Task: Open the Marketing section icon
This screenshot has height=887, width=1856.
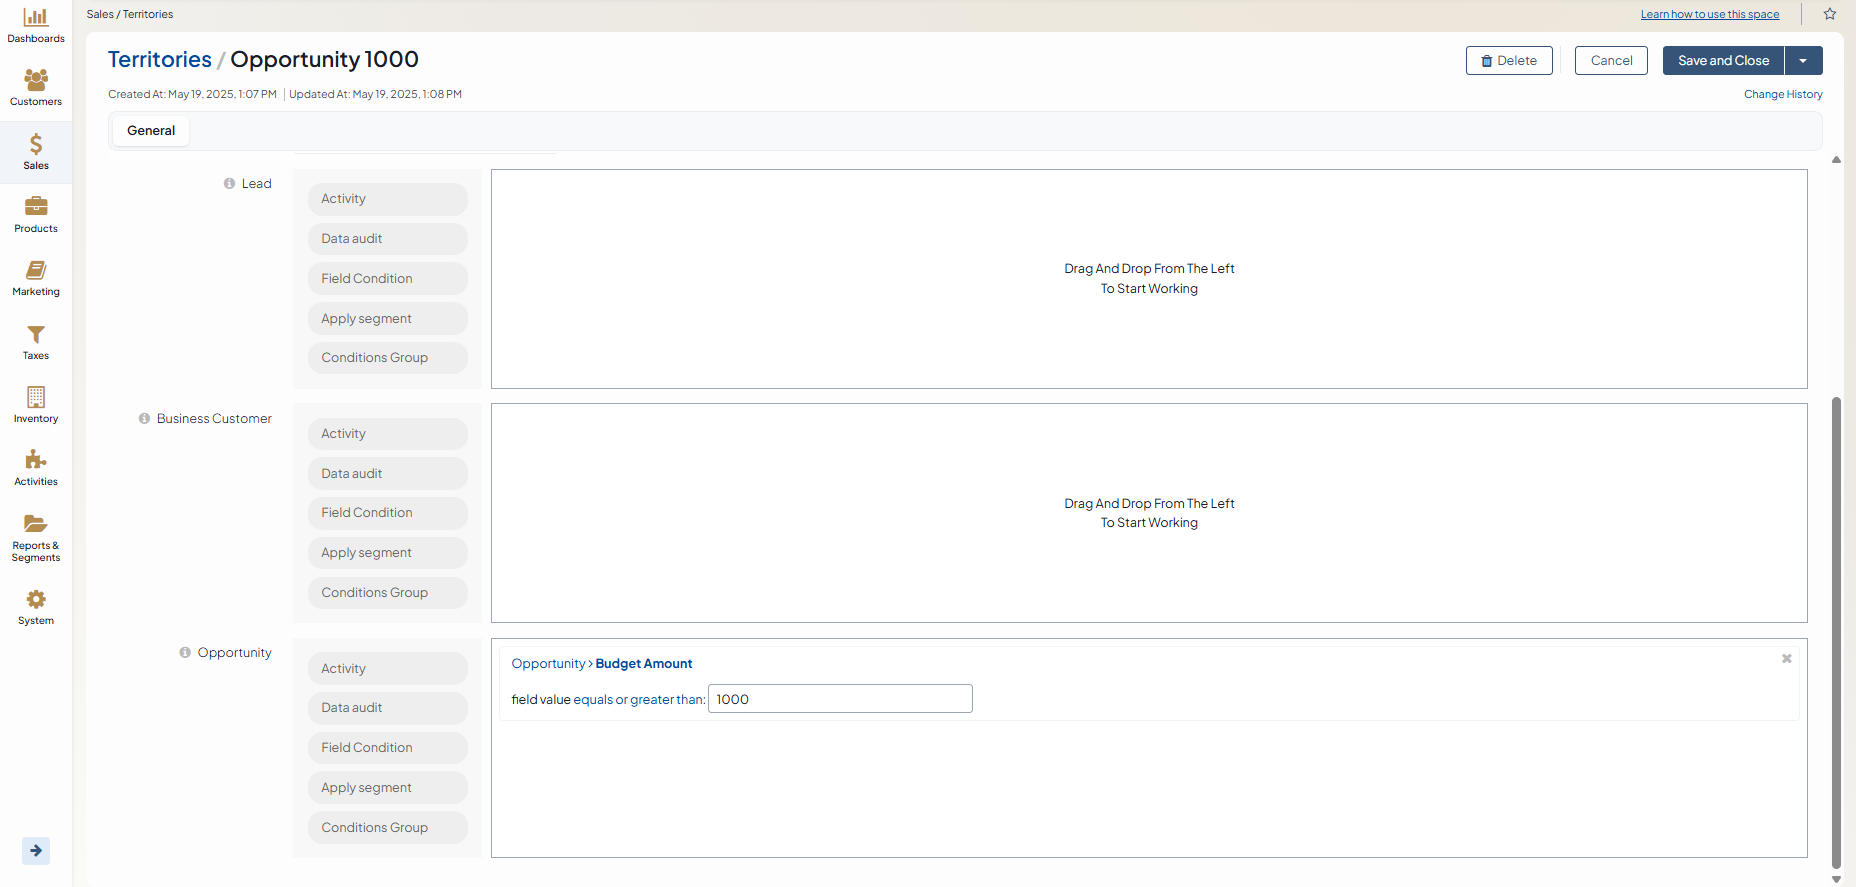Action: (36, 270)
